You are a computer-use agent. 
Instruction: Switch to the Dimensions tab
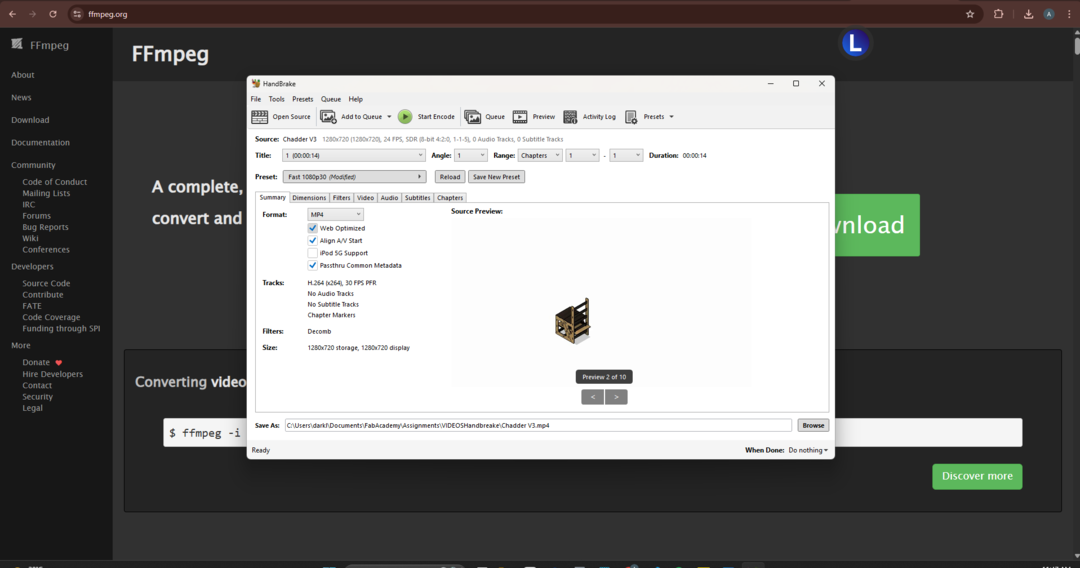tap(309, 198)
